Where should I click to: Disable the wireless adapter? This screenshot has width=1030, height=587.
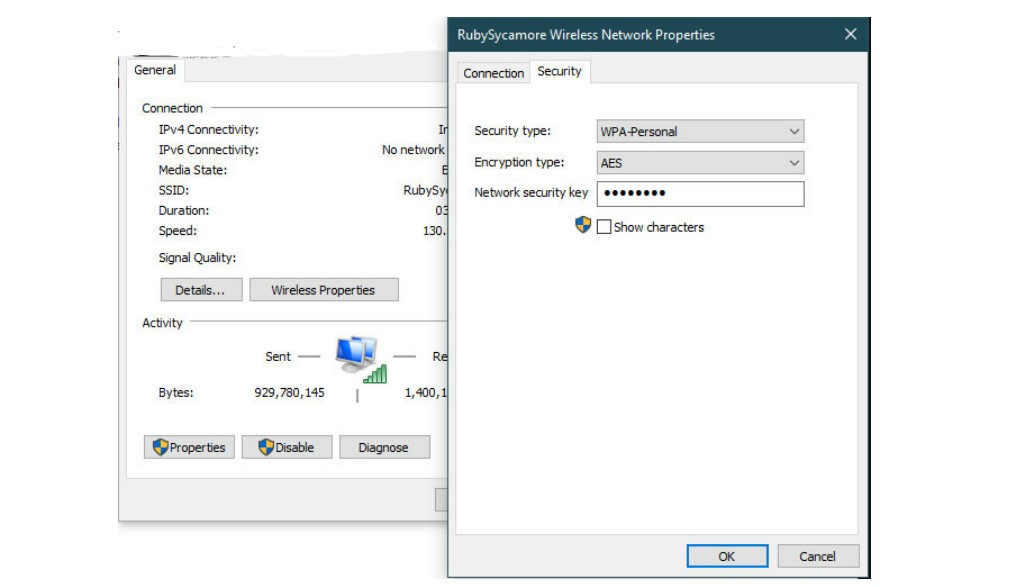[287, 447]
